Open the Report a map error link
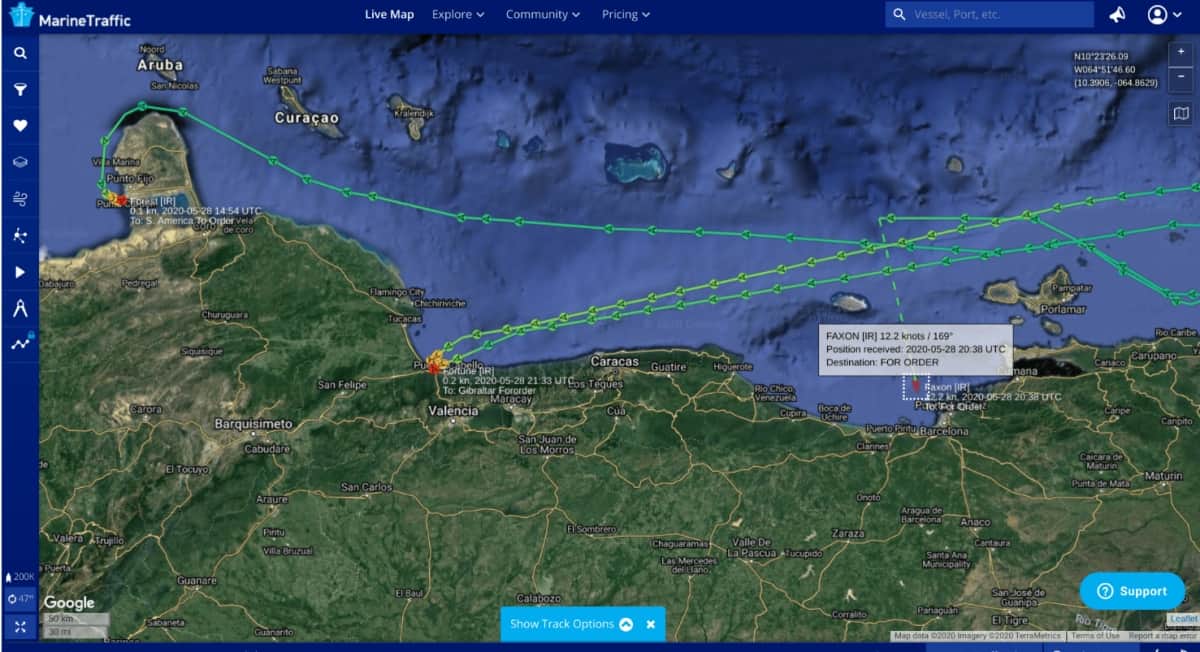The height and width of the screenshot is (652, 1200). (x=1162, y=636)
